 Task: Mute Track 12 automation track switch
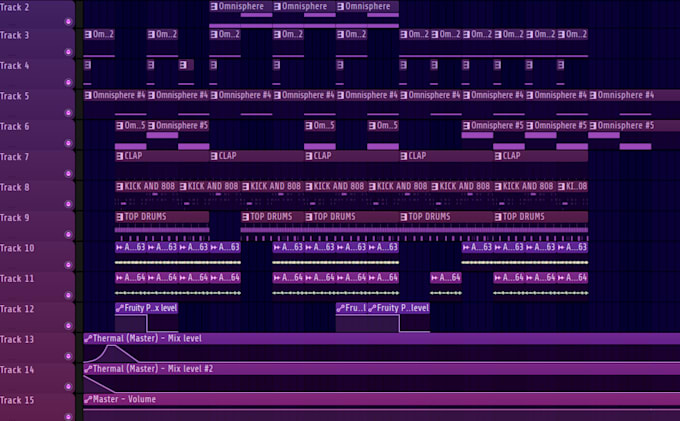click(x=68, y=326)
